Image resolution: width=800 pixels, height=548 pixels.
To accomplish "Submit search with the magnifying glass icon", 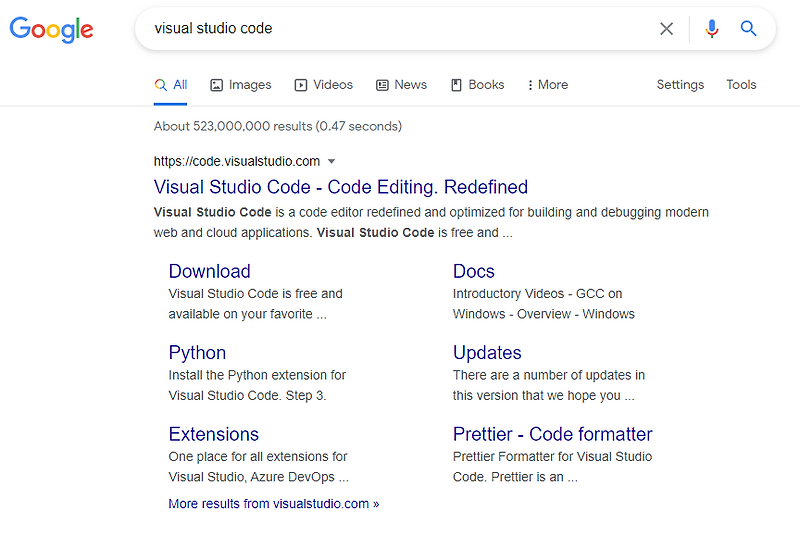I will click(x=748, y=29).
